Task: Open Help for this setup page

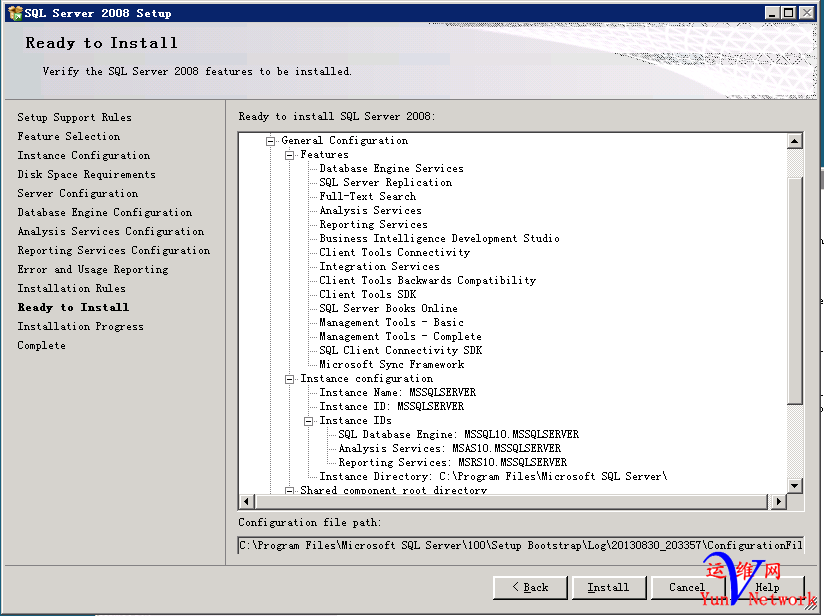Action: [767, 588]
